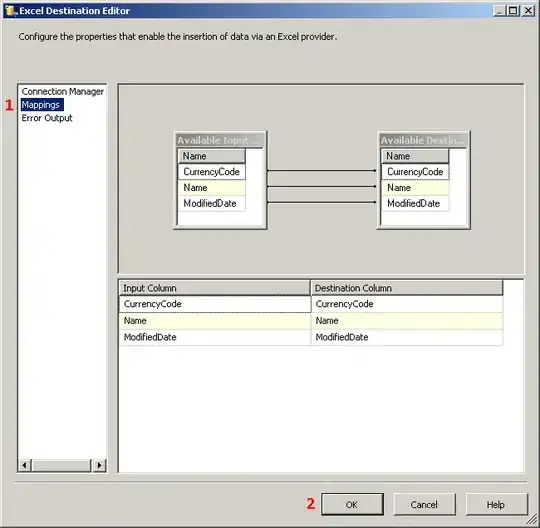540x528 pixels.
Task: Select ModifiedDate in Available Destination Columns
Action: [x=415, y=203]
